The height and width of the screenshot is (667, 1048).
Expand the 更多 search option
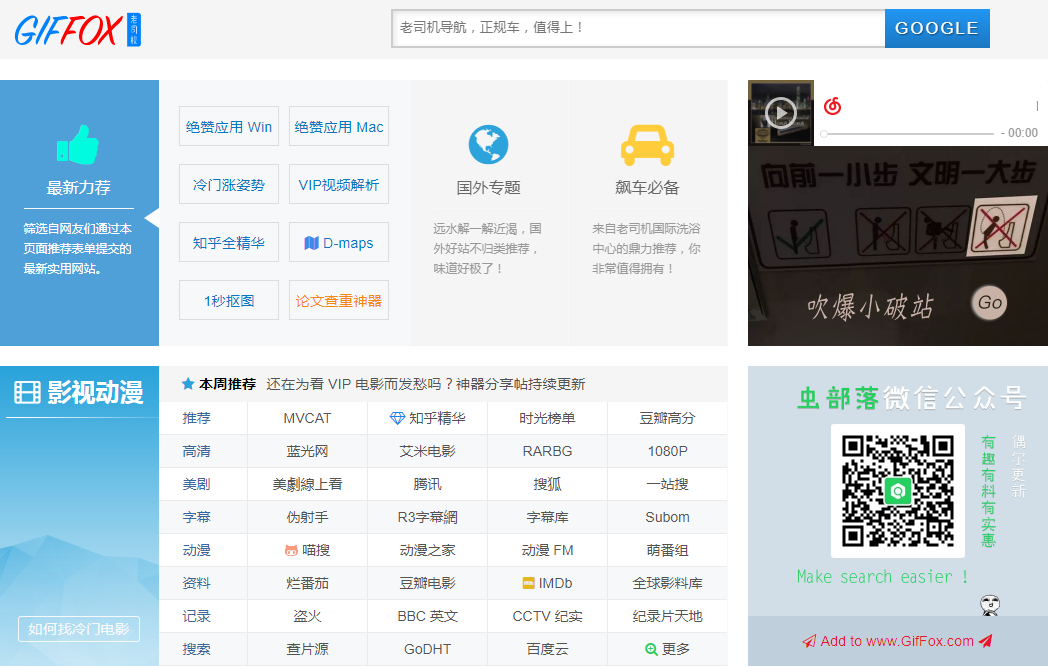point(667,649)
